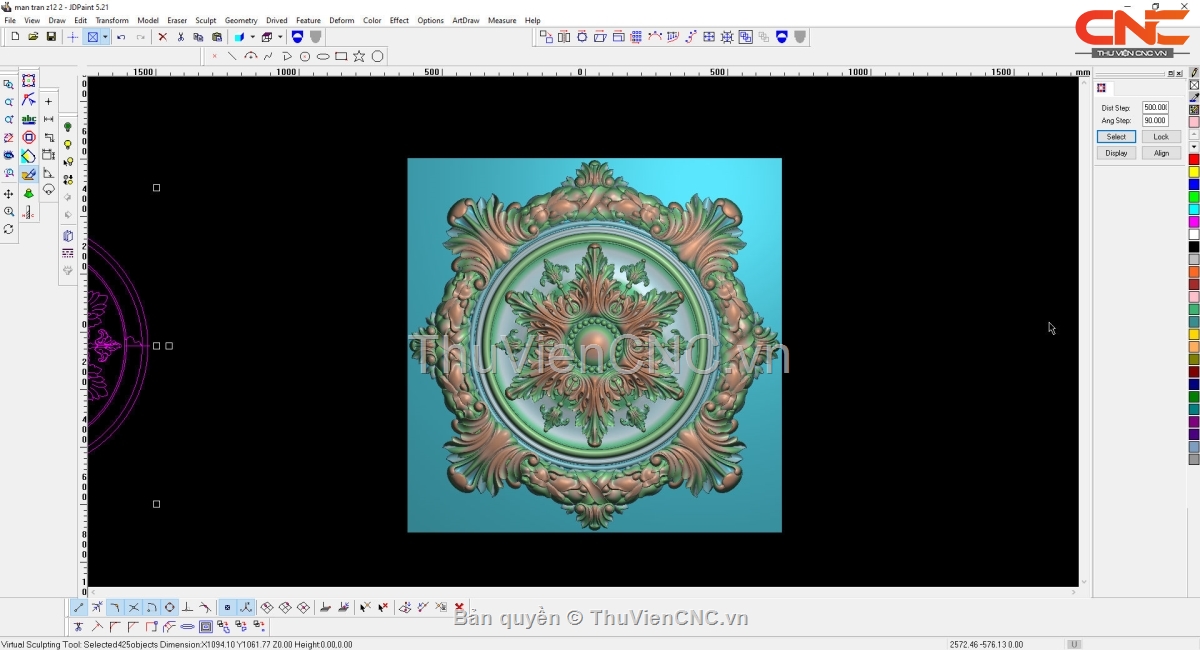Pick the rectangle shape tool
Screen dimensions: 1200x650
(341, 57)
